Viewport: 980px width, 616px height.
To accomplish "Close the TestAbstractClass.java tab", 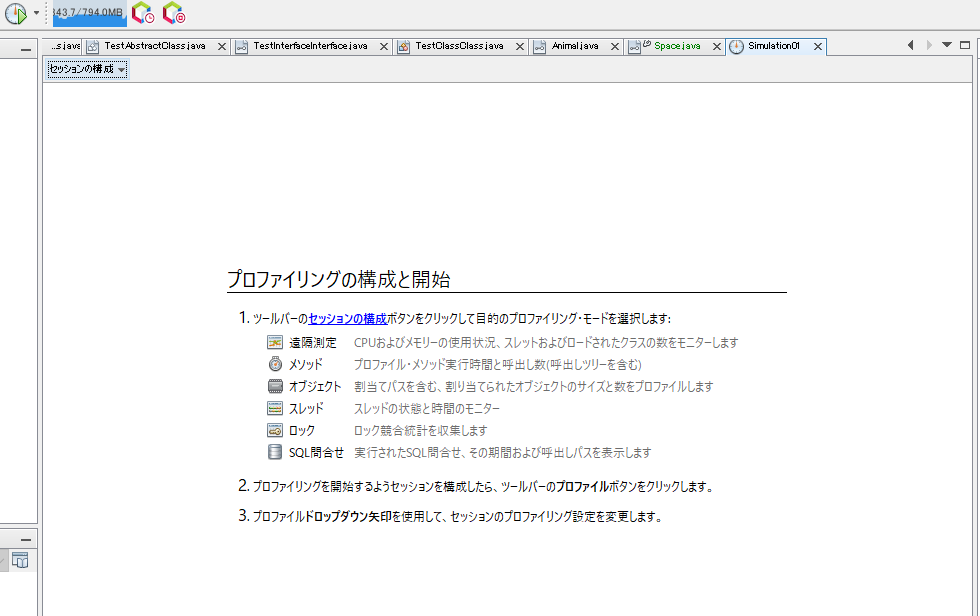I will coord(221,47).
